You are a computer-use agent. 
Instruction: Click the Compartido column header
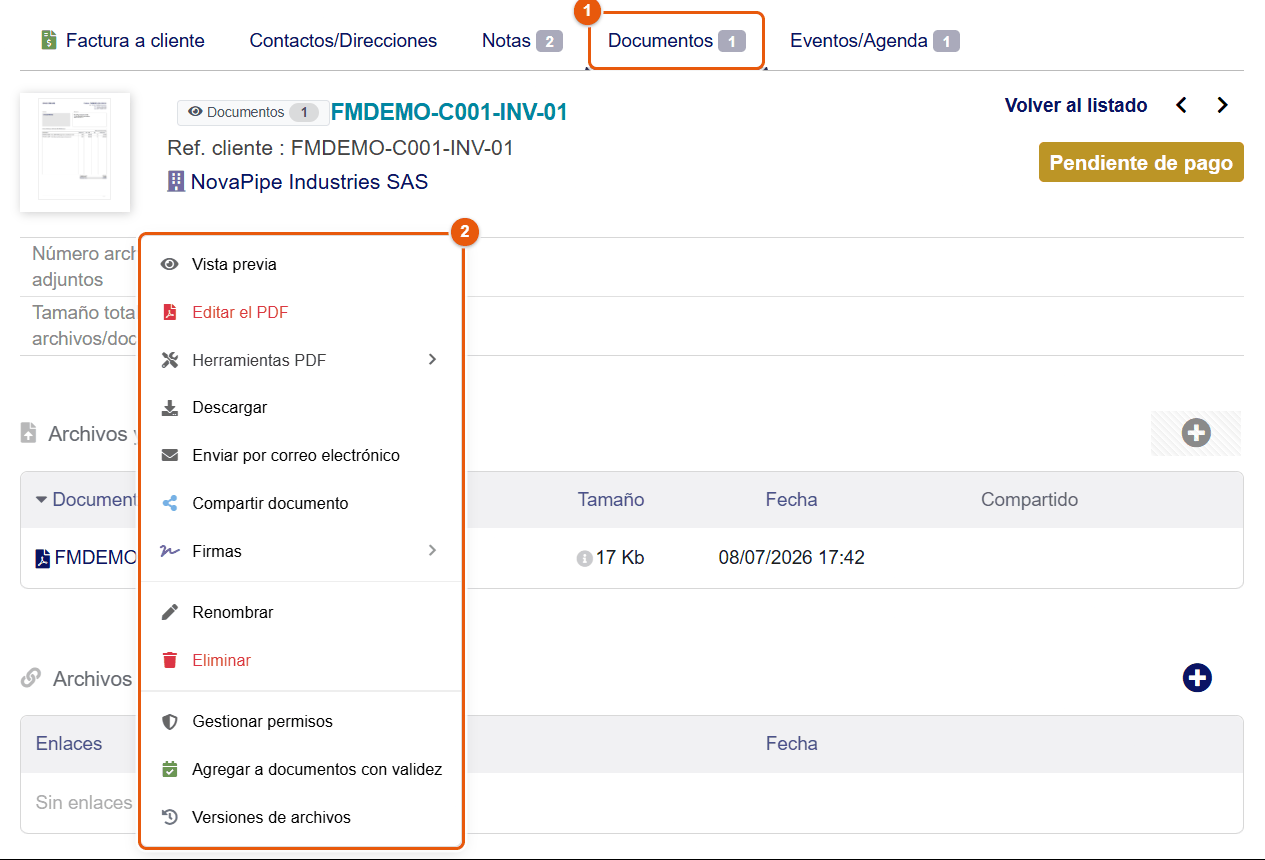1029,499
